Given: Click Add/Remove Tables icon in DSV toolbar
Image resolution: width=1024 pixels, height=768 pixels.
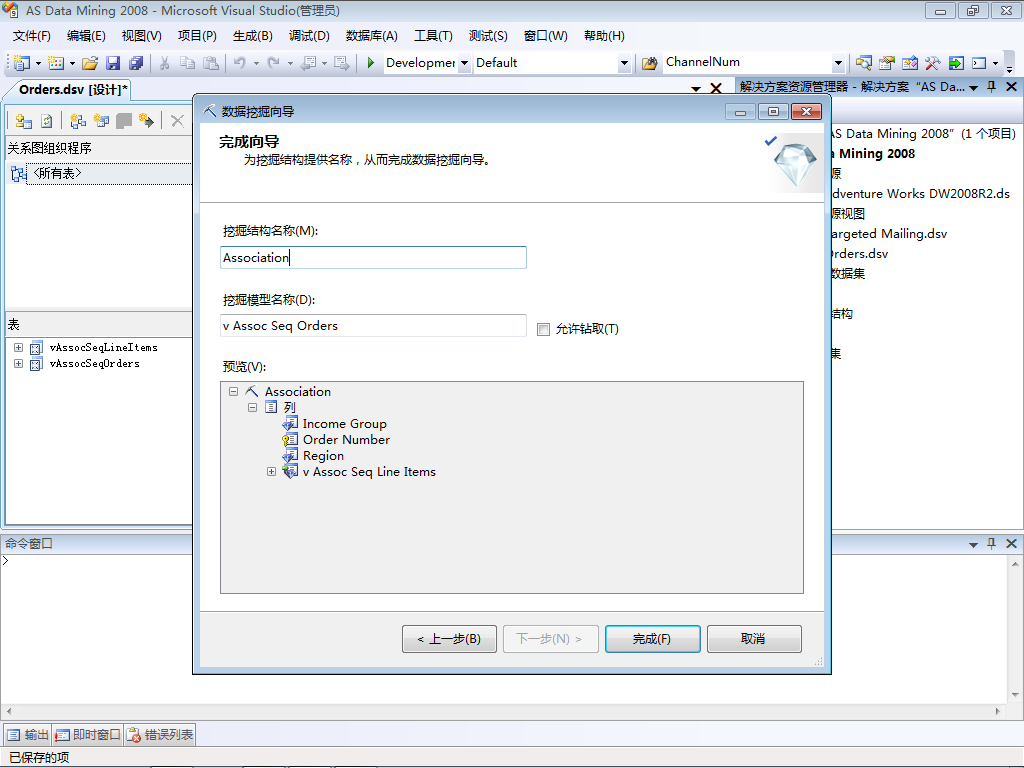Looking at the screenshot, I should point(24,121).
